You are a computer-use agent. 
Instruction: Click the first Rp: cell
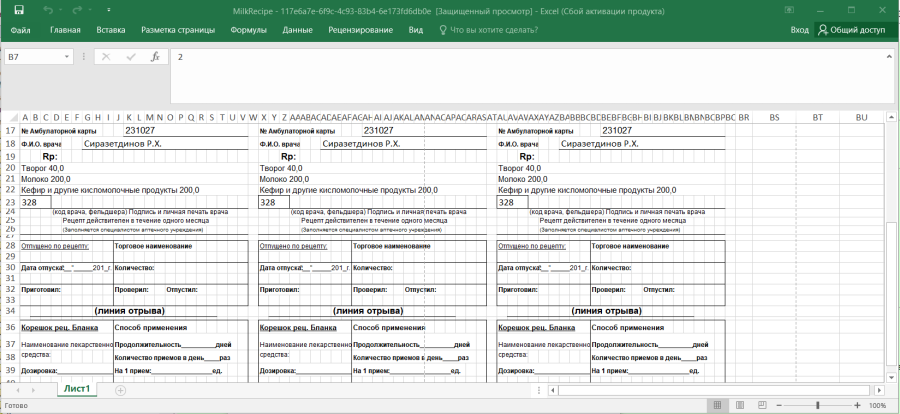tap(51, 156)
